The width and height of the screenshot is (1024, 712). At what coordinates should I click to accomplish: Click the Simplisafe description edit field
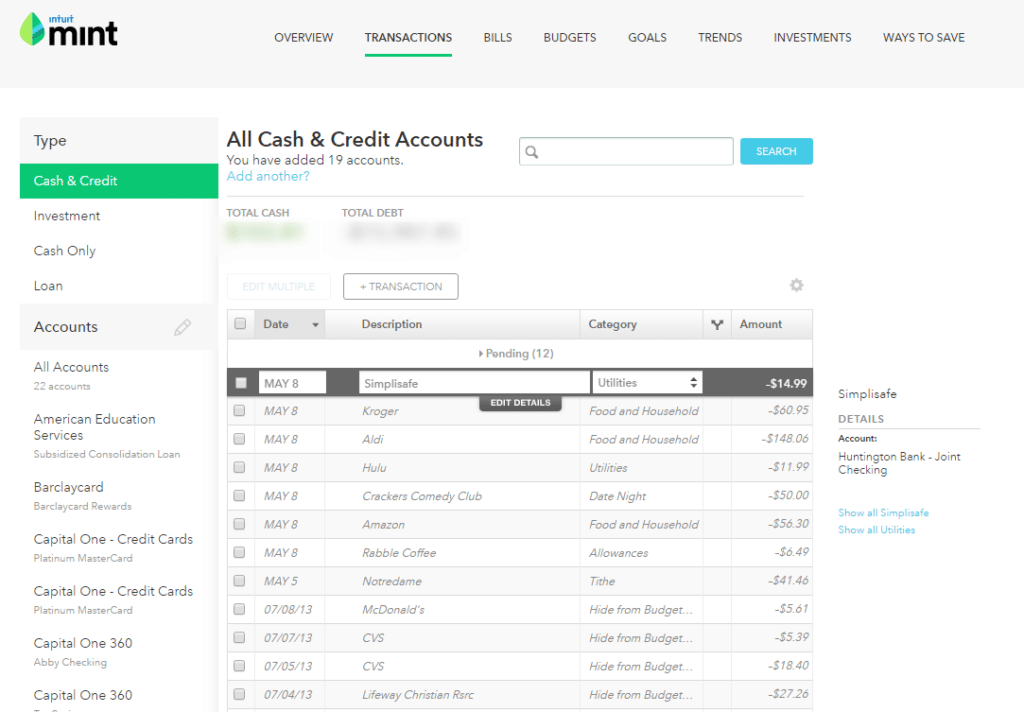pyautogui.click(x=474, y=383)
